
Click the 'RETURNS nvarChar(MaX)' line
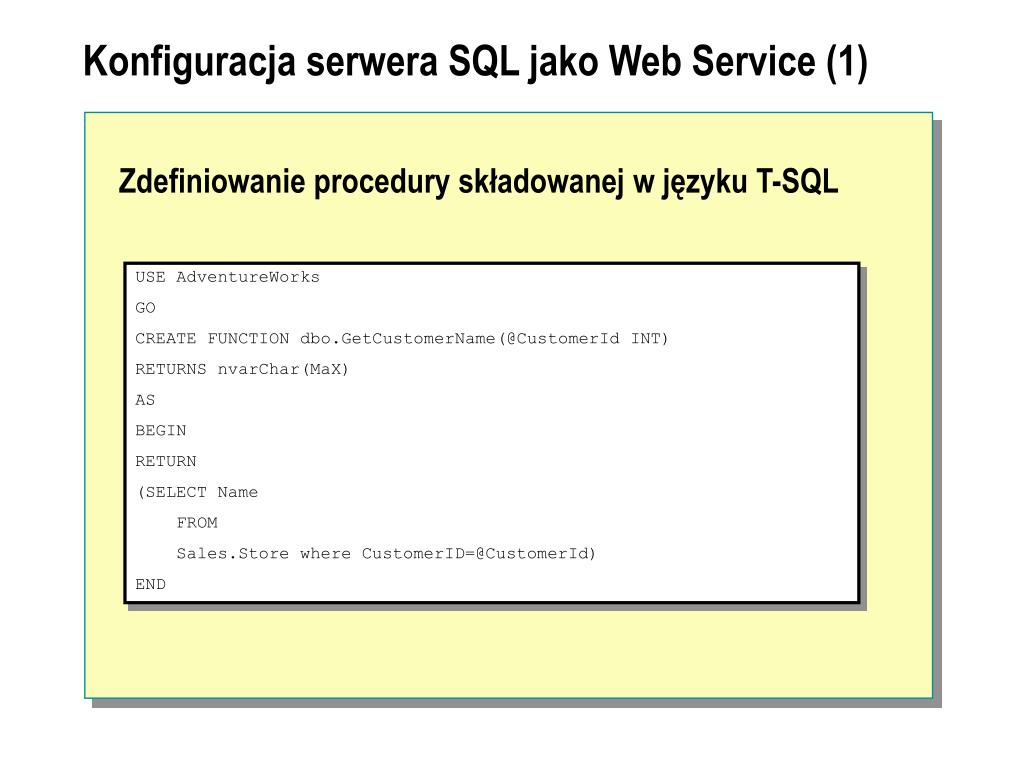[x=242, y=369]
